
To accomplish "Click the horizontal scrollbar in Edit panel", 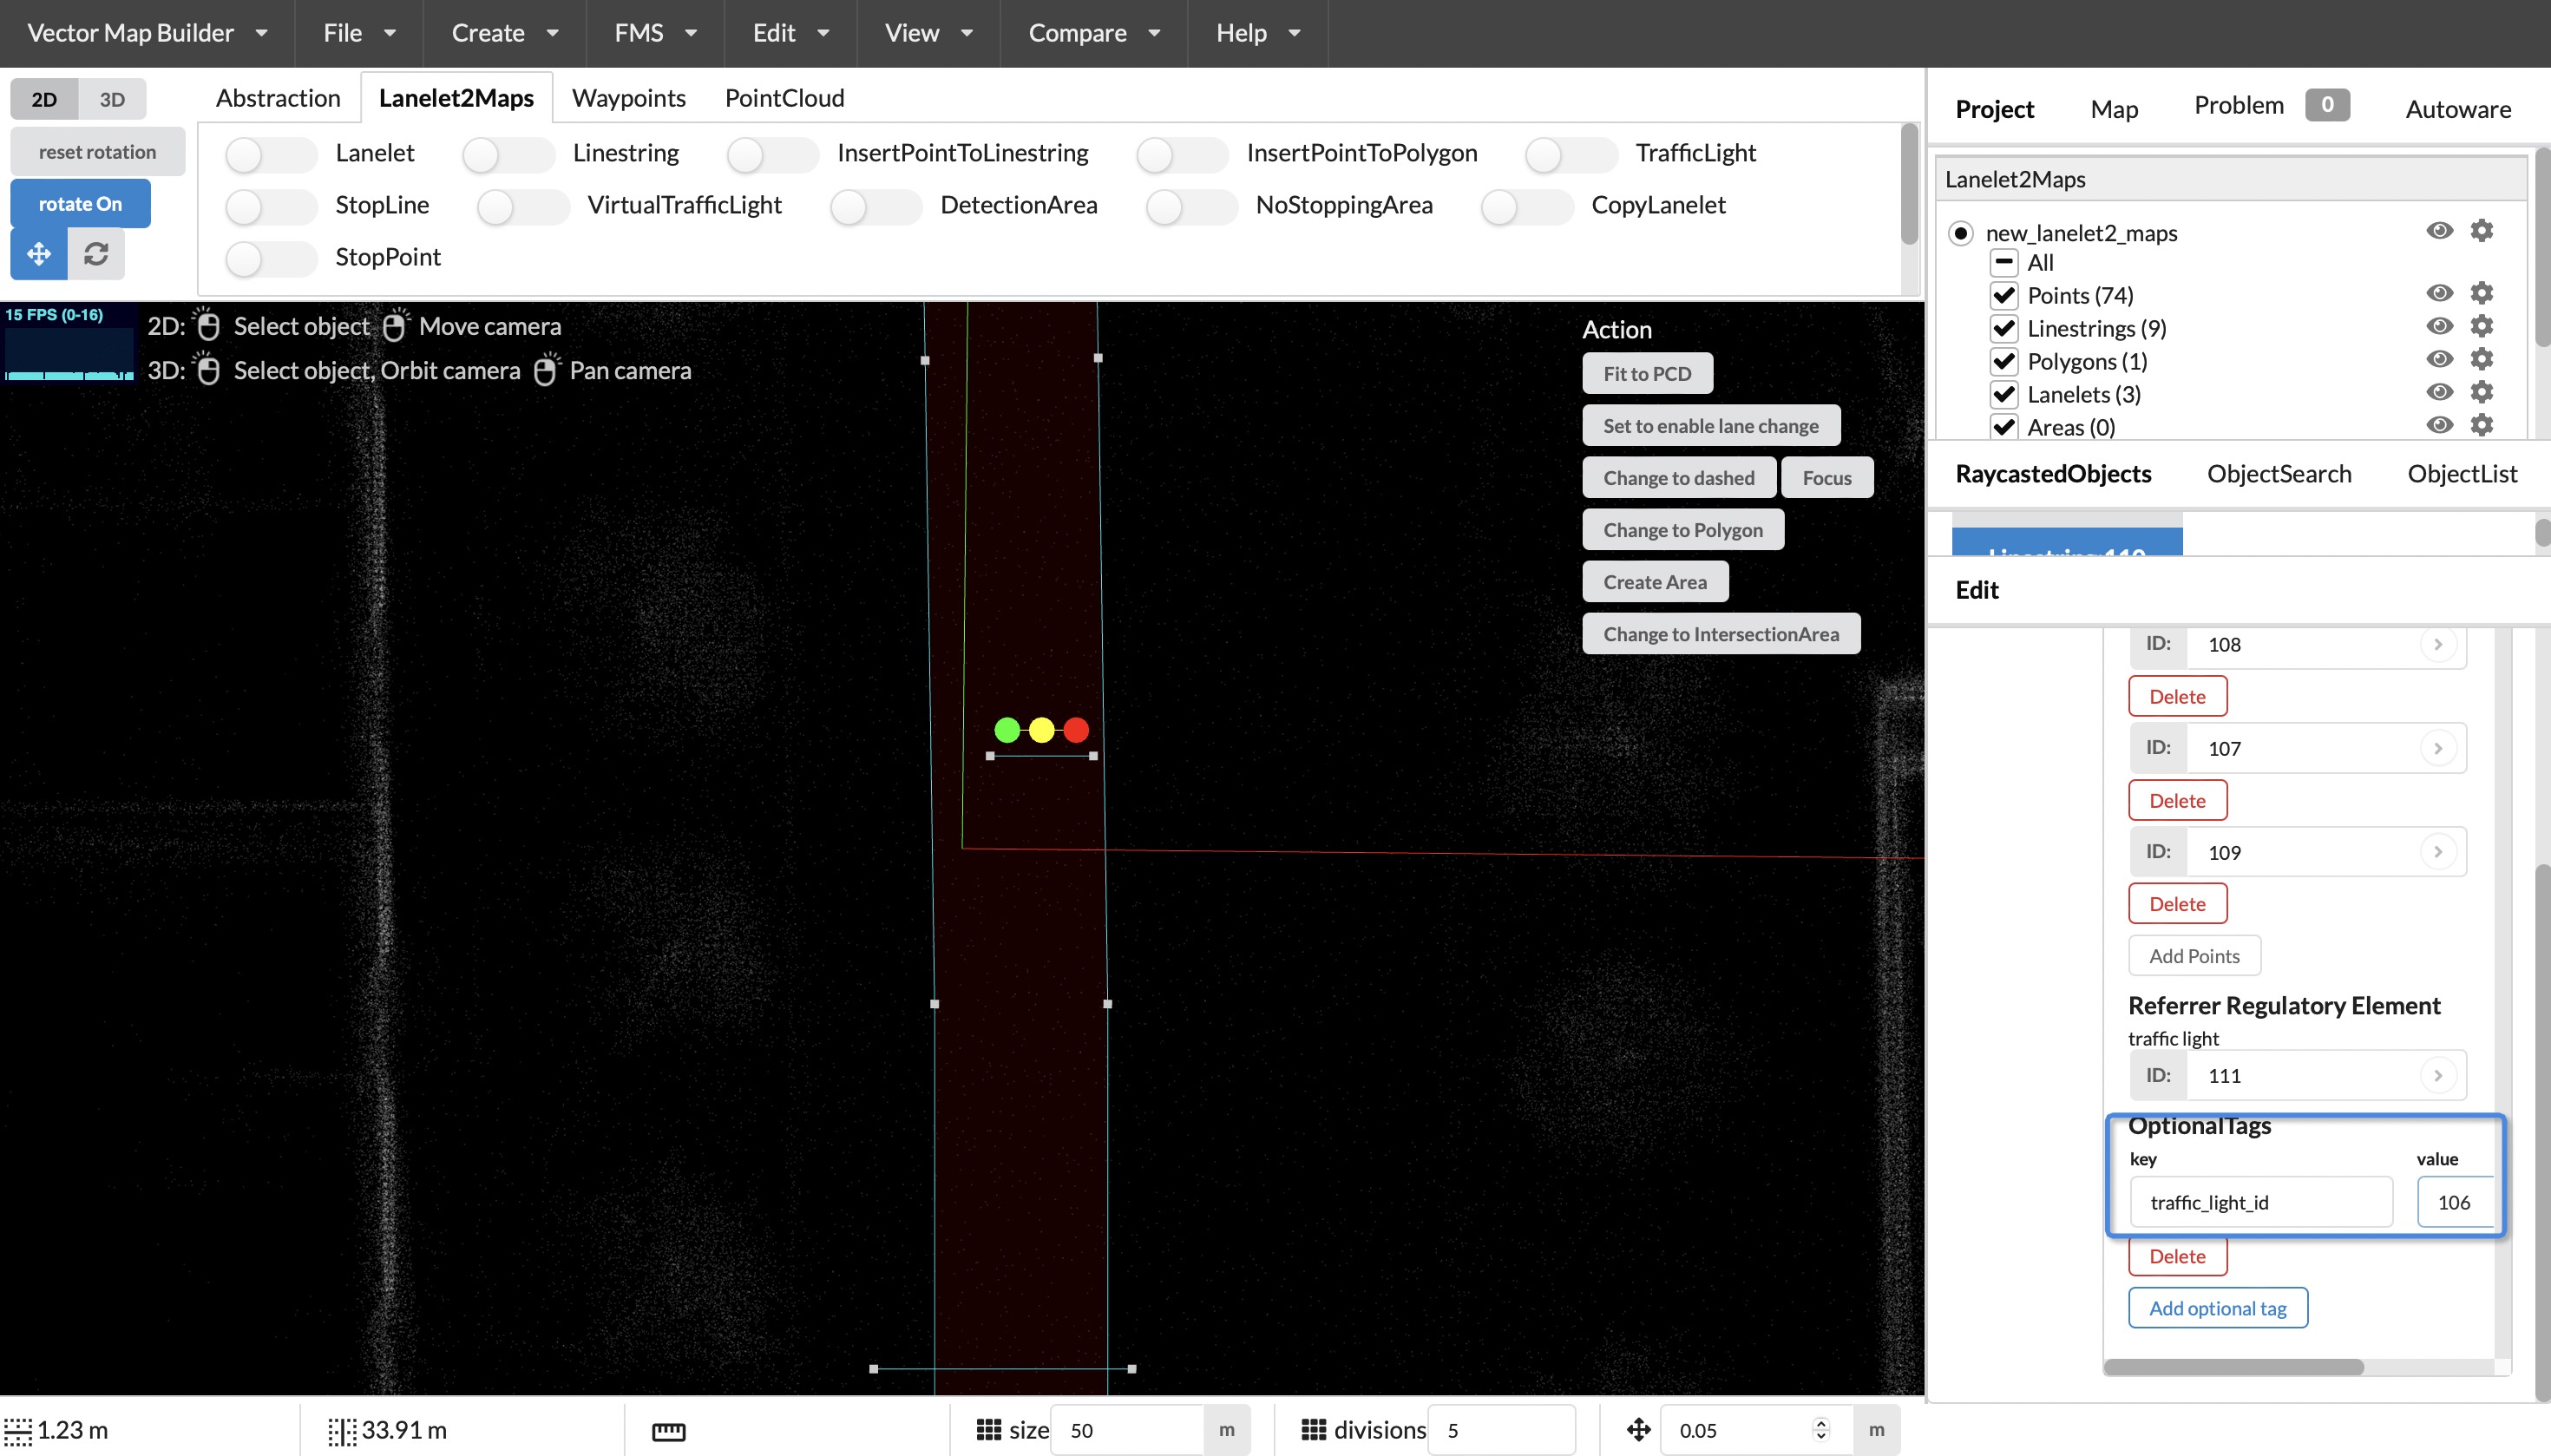I will [x=2233, y=1367].
